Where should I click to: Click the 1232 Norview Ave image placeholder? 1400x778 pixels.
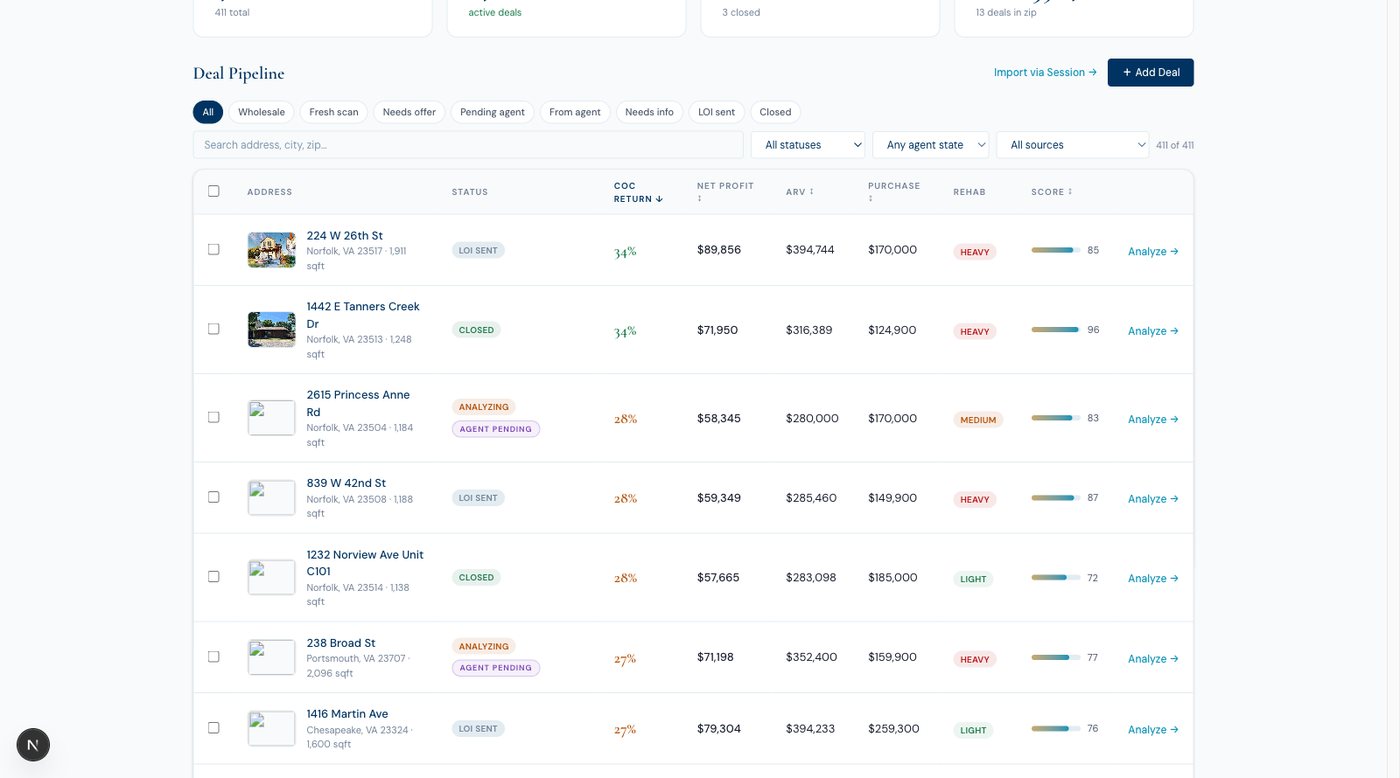[x=272, y=577]
